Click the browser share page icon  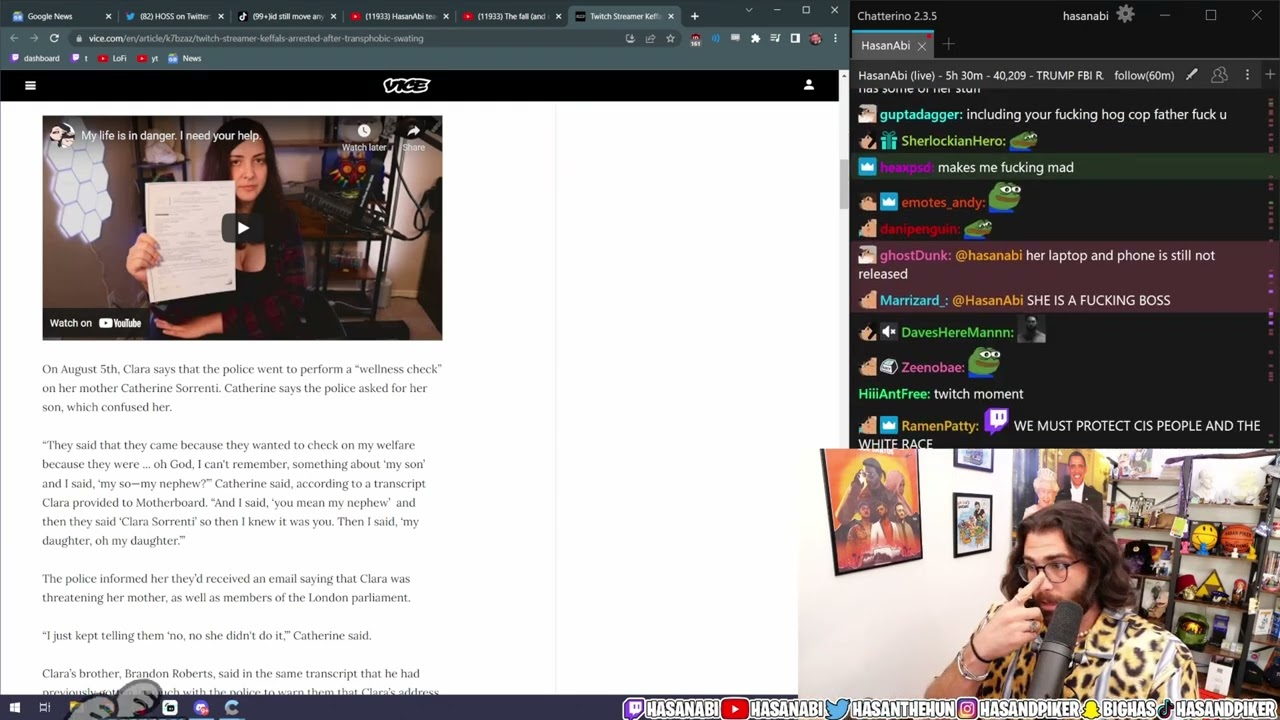click(650, 38)
